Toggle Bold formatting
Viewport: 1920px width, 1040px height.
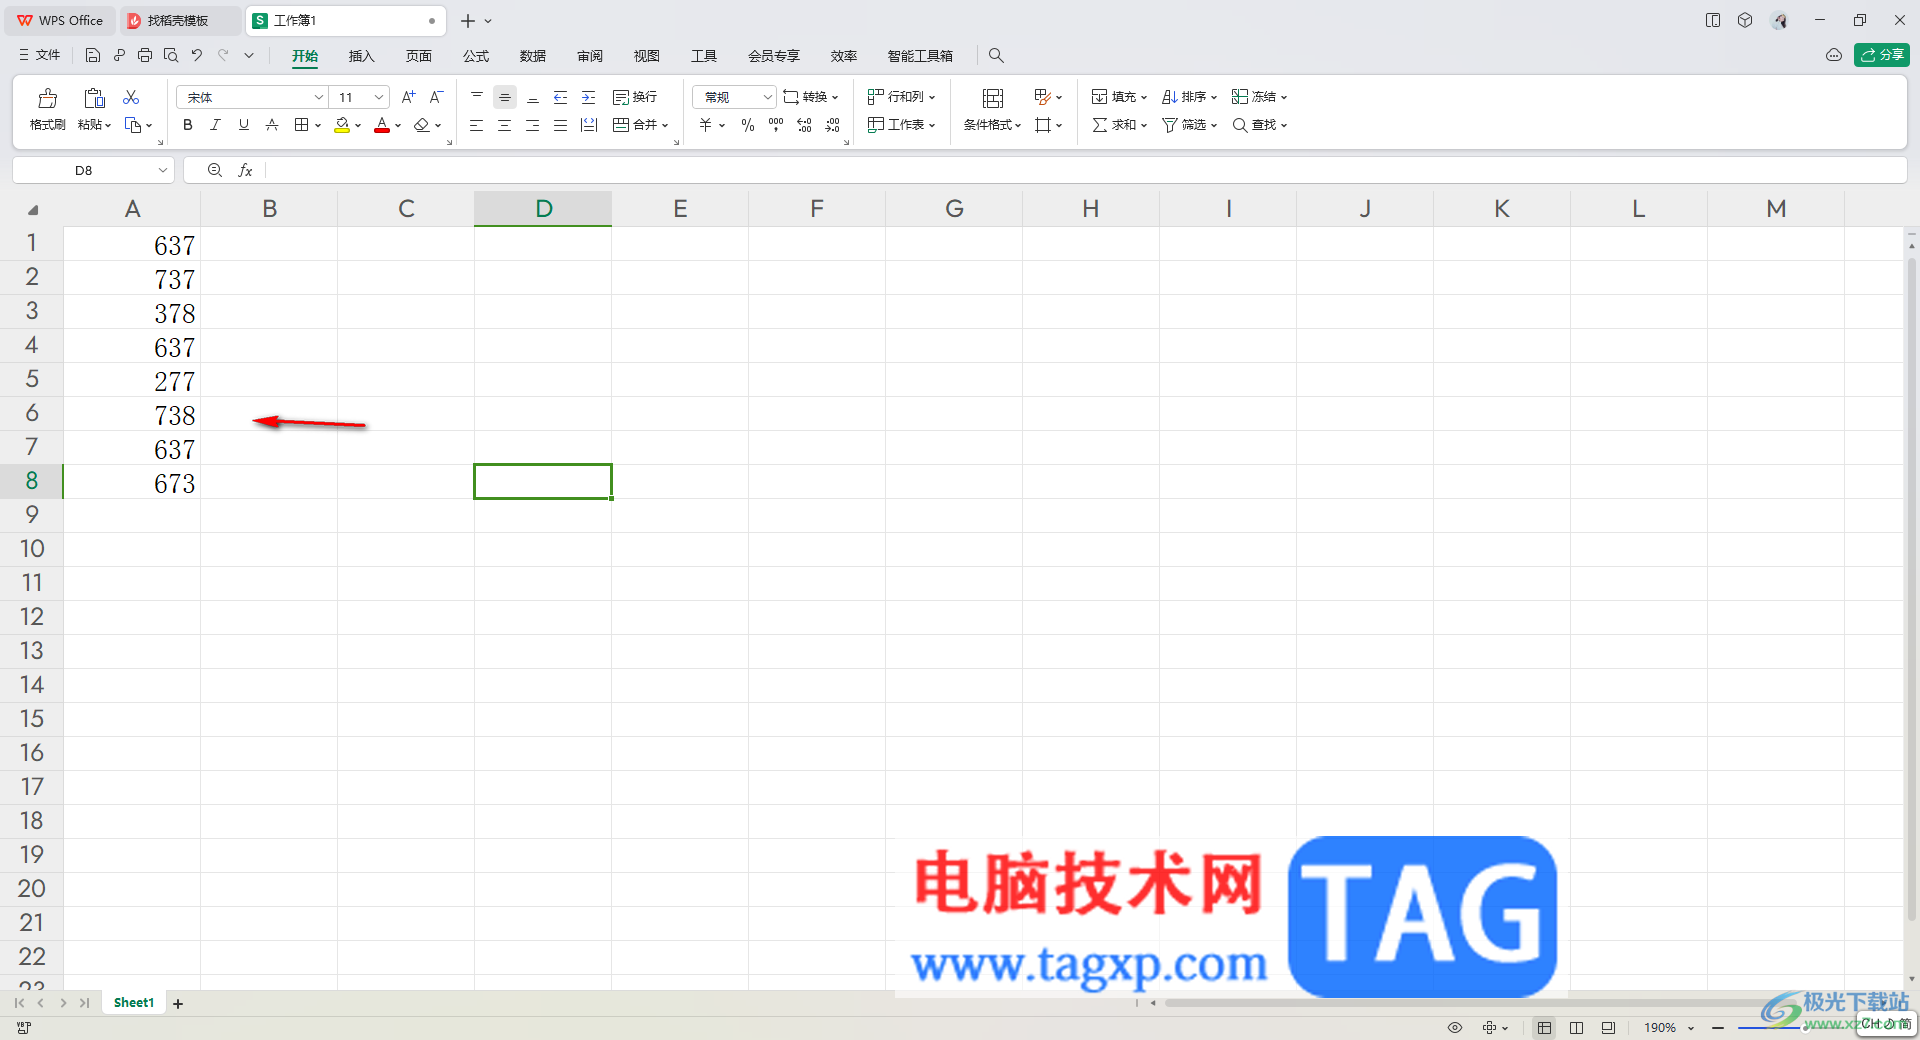187,125
